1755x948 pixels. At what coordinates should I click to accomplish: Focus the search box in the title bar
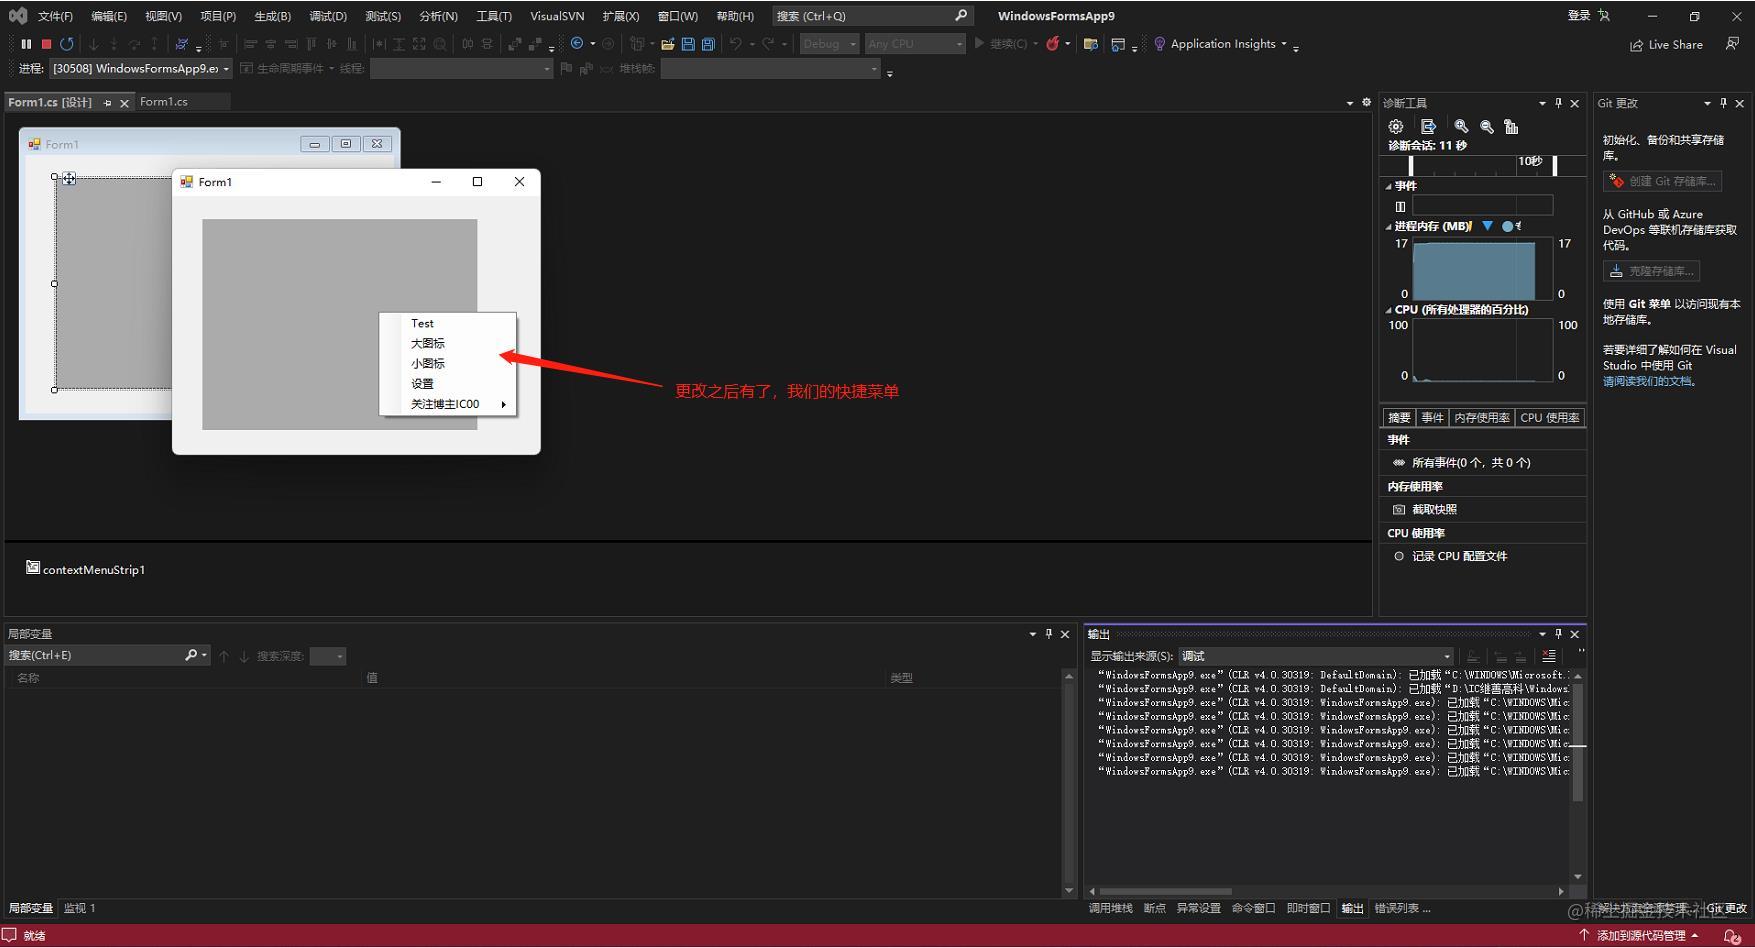point(872,16)
